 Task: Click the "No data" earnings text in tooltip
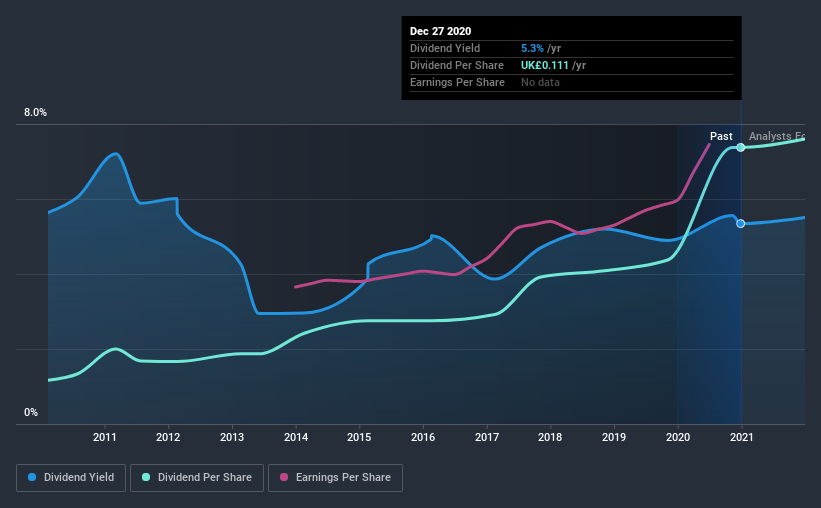[x=540, y=82]
